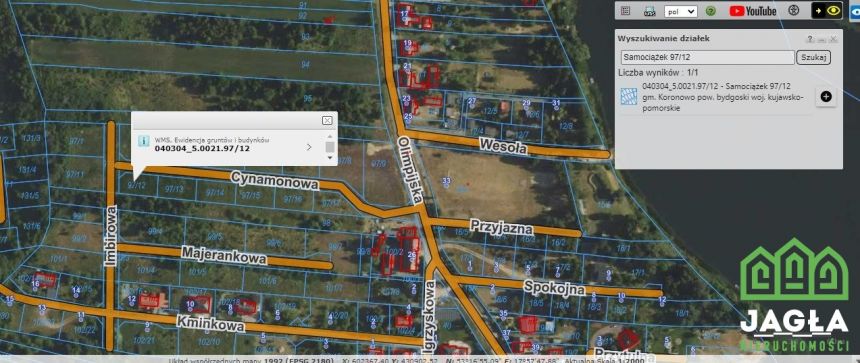
Task: Click the parcel result thumbnail icon
Action: tap(629, 97)
